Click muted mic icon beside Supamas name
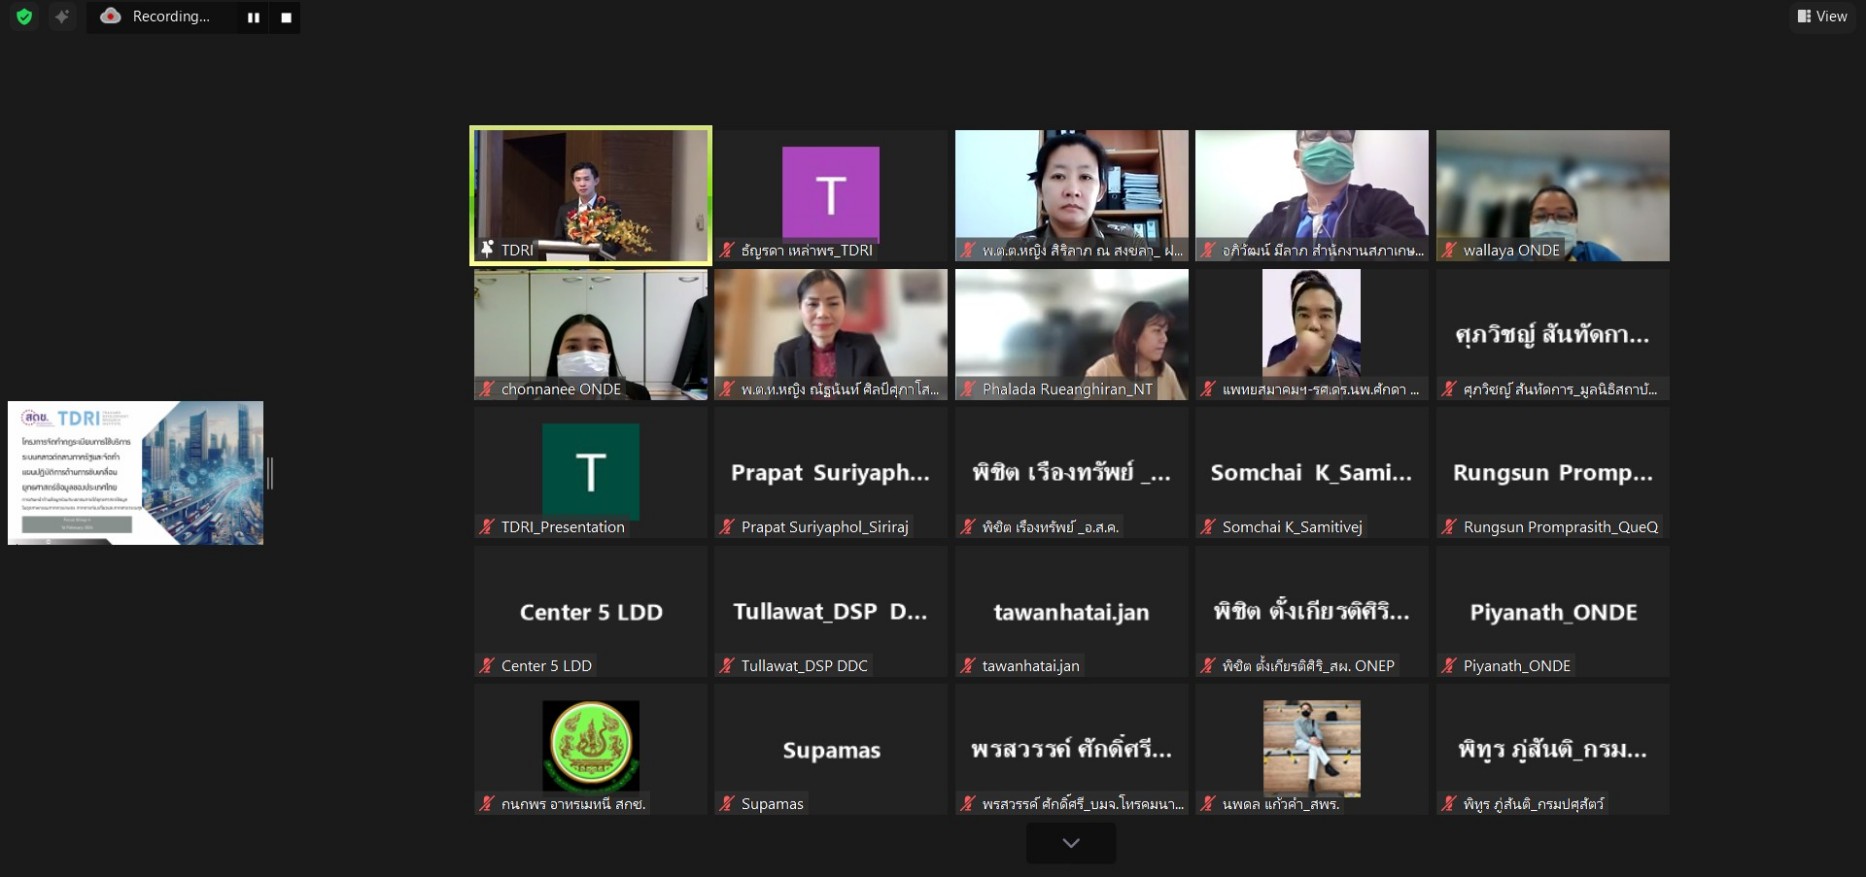The height and width of the screenshot is (877, 1866). click(727, 804)
